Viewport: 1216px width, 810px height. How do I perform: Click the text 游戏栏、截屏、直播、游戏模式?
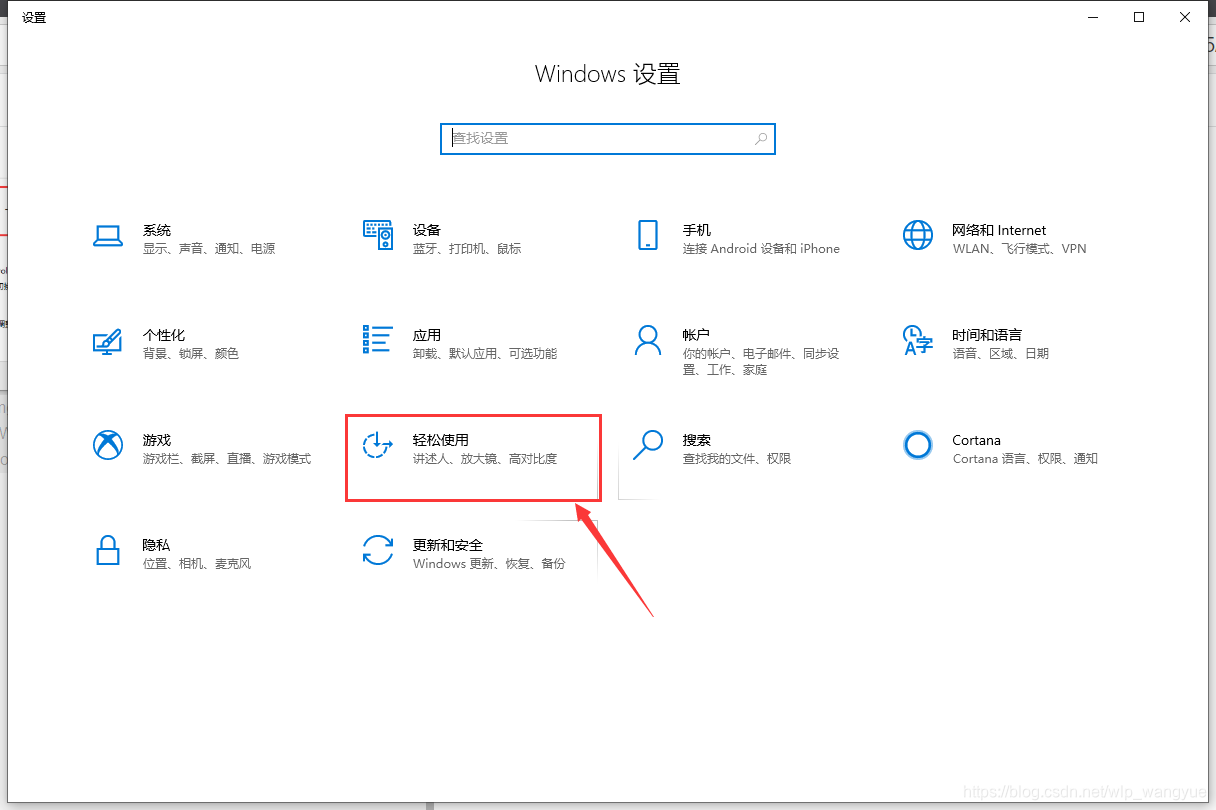tap(226, 459)
